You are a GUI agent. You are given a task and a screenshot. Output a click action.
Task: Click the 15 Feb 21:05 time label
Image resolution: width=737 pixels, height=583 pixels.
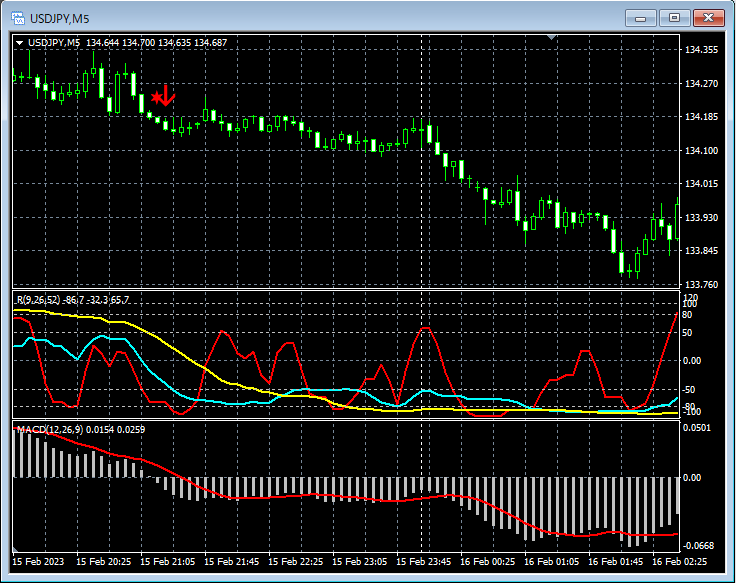point(170,562)
